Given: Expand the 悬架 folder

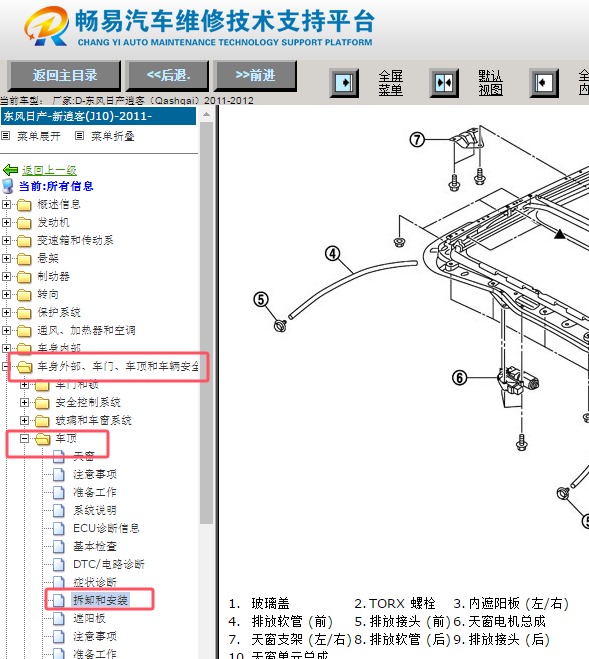Looking at the screenshot, I should tap(6, 258).
